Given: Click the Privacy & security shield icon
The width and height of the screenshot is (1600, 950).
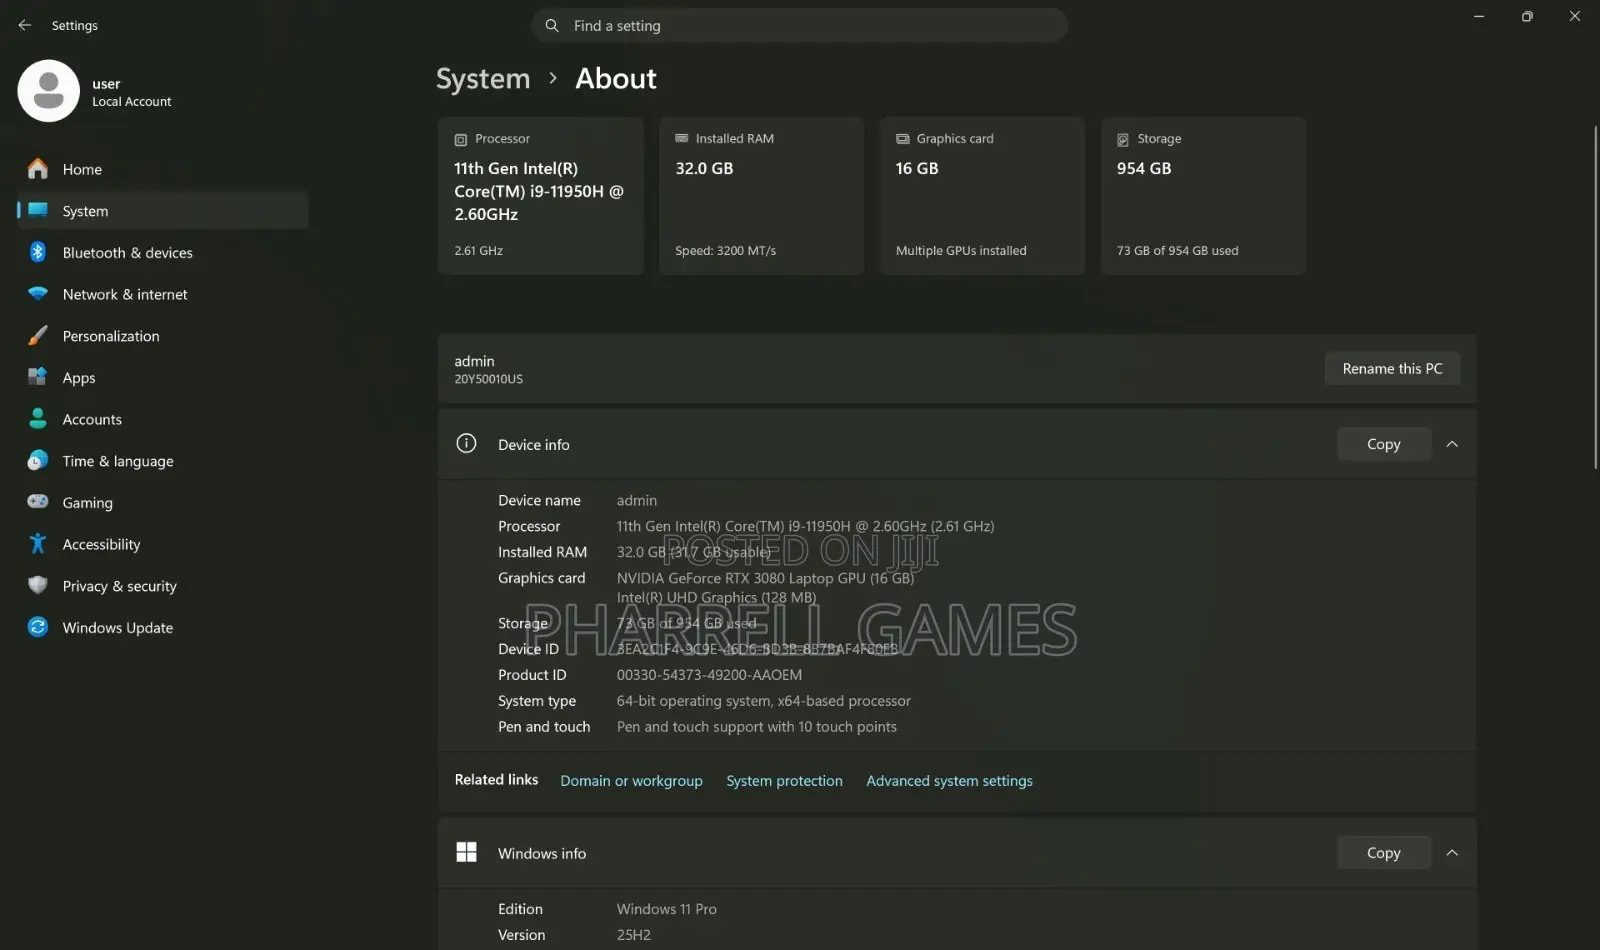Looking at the screenshot, I should [x=38, y=585].
